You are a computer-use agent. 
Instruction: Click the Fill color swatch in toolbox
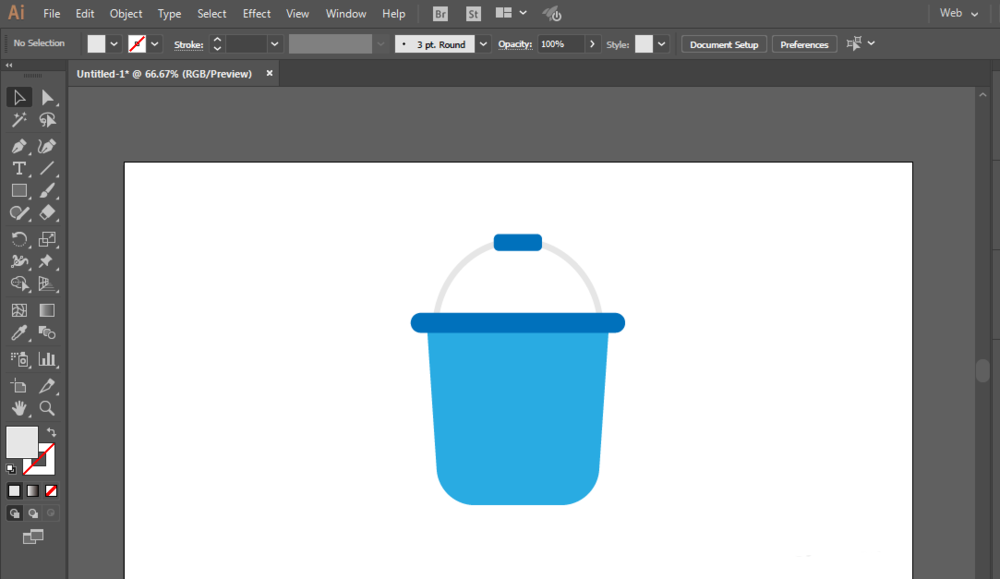click(x=21, y=441)
